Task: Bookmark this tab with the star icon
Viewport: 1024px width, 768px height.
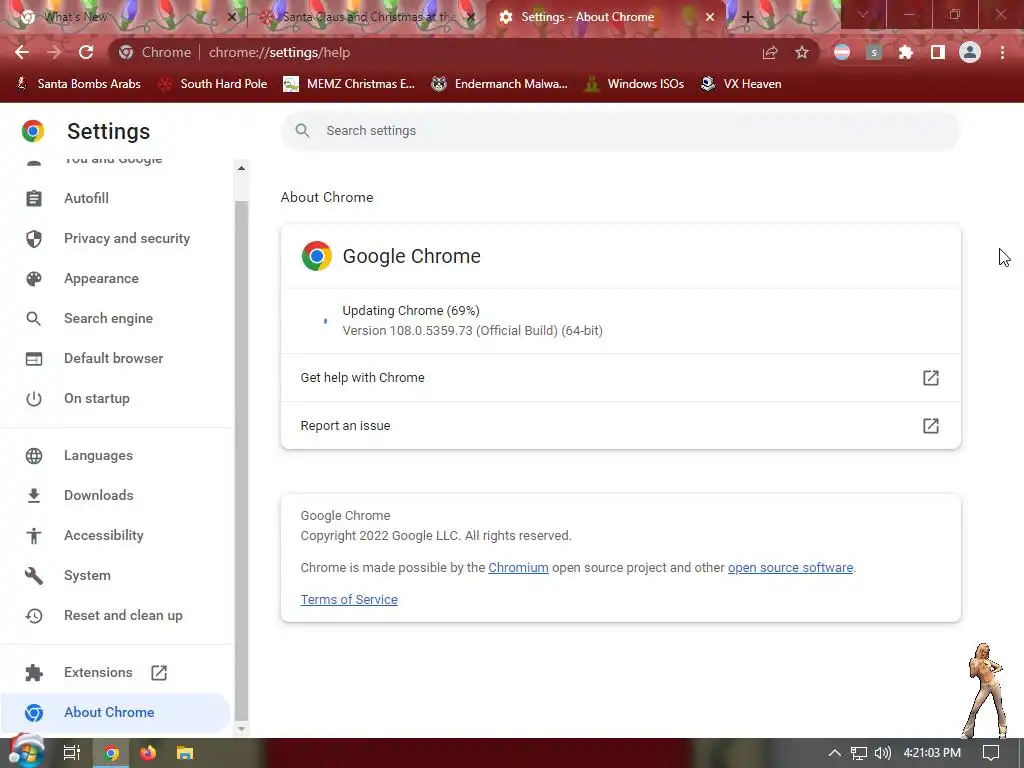Action: (801, 52)
